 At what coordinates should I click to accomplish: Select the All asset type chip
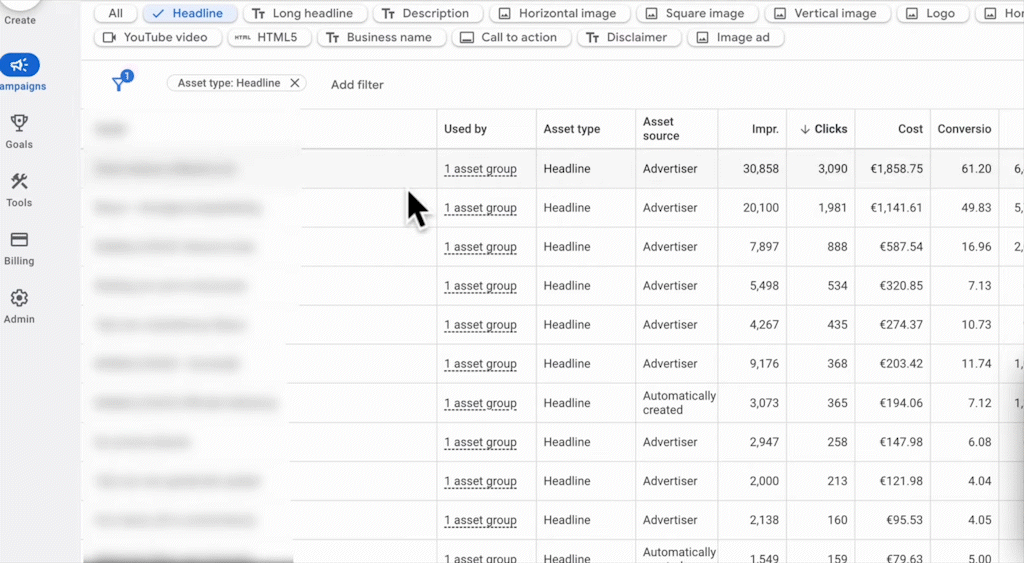tap(116, 14)
